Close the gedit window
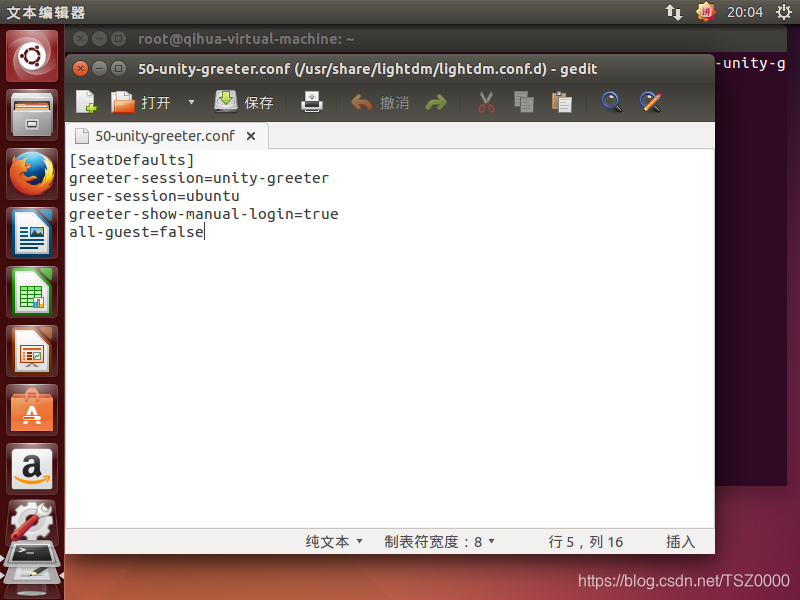The height and width of the screenshot is (600, 800). tap(80, 68)
